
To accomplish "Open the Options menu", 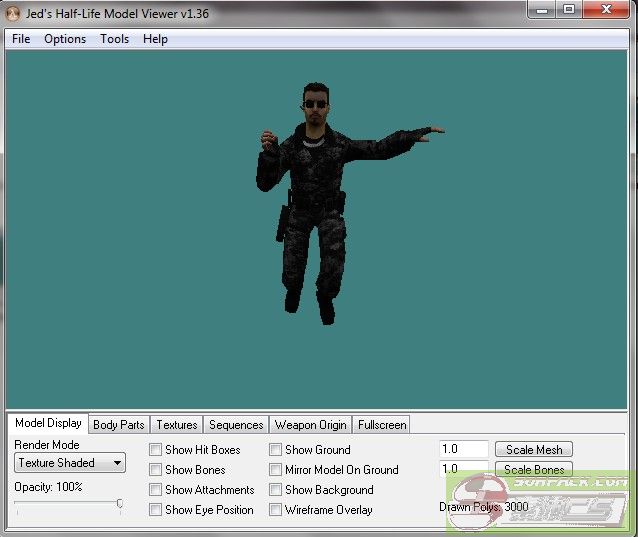I will [x=65, y=39].
